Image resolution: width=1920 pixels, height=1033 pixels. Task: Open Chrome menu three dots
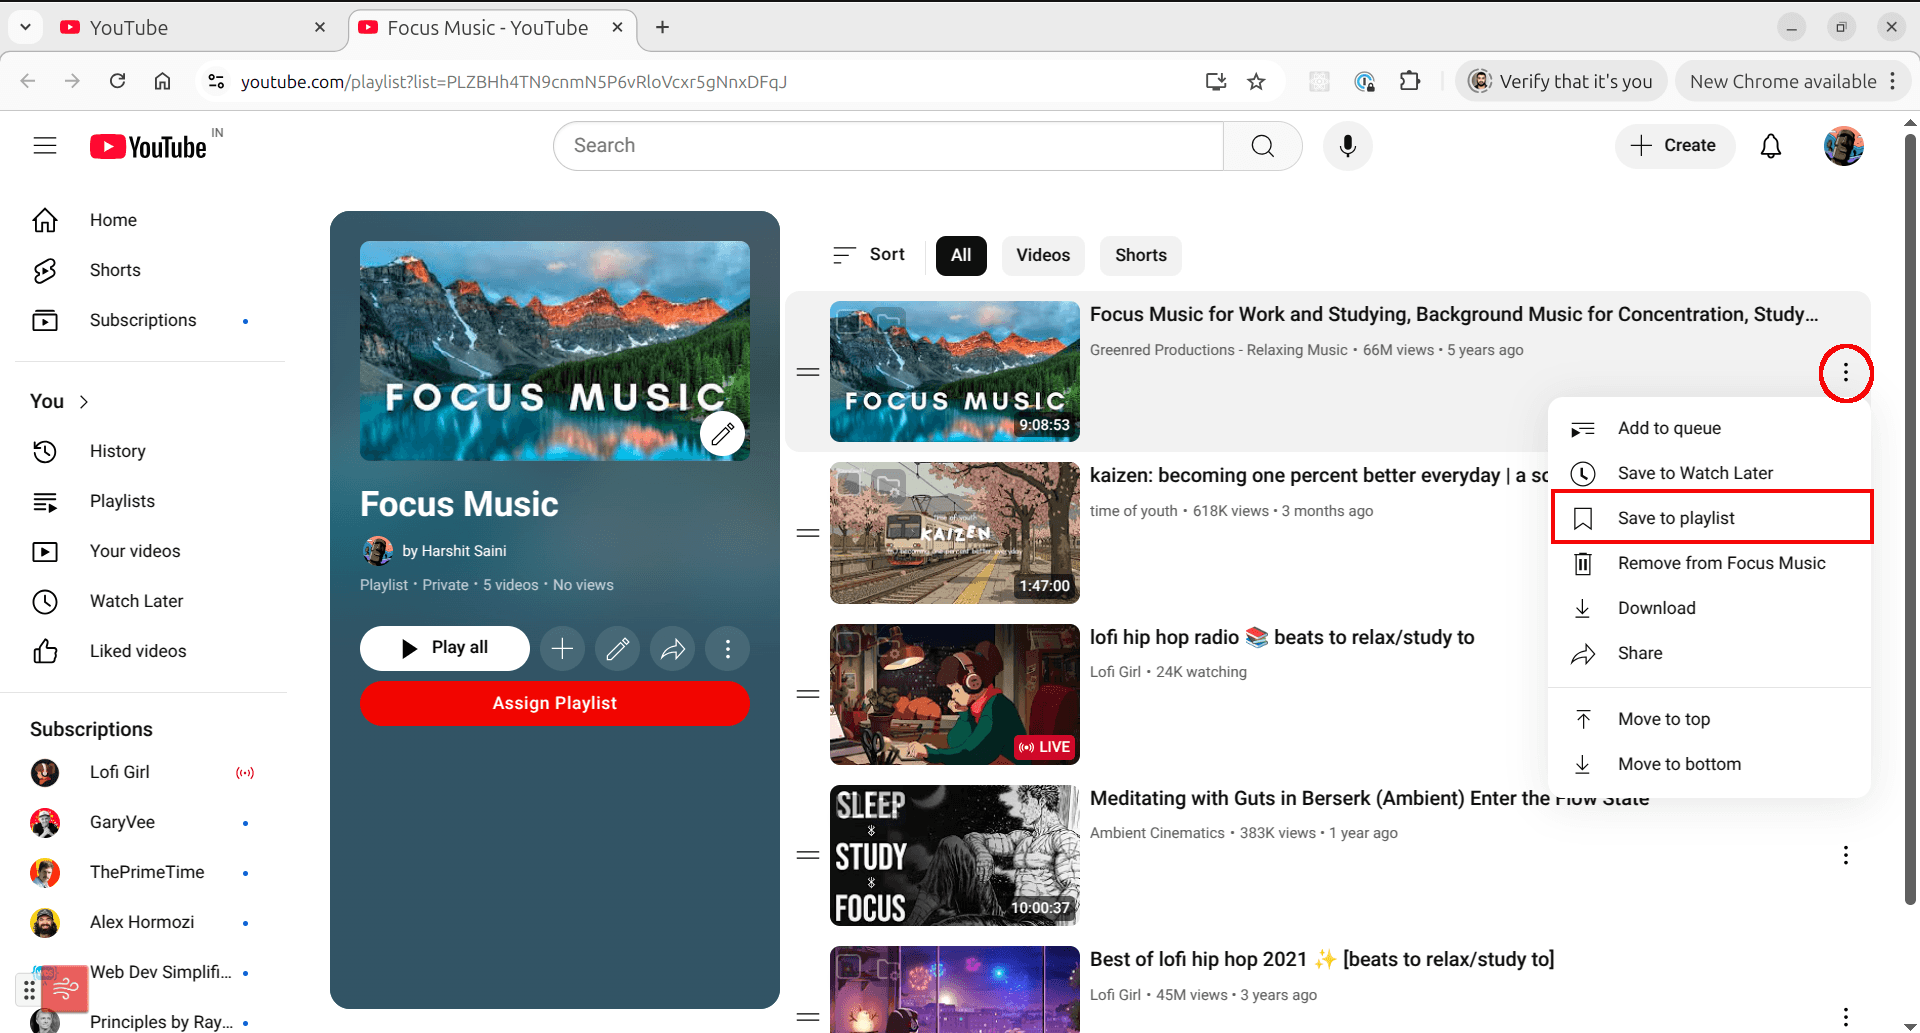click(x=1892, y=81)
